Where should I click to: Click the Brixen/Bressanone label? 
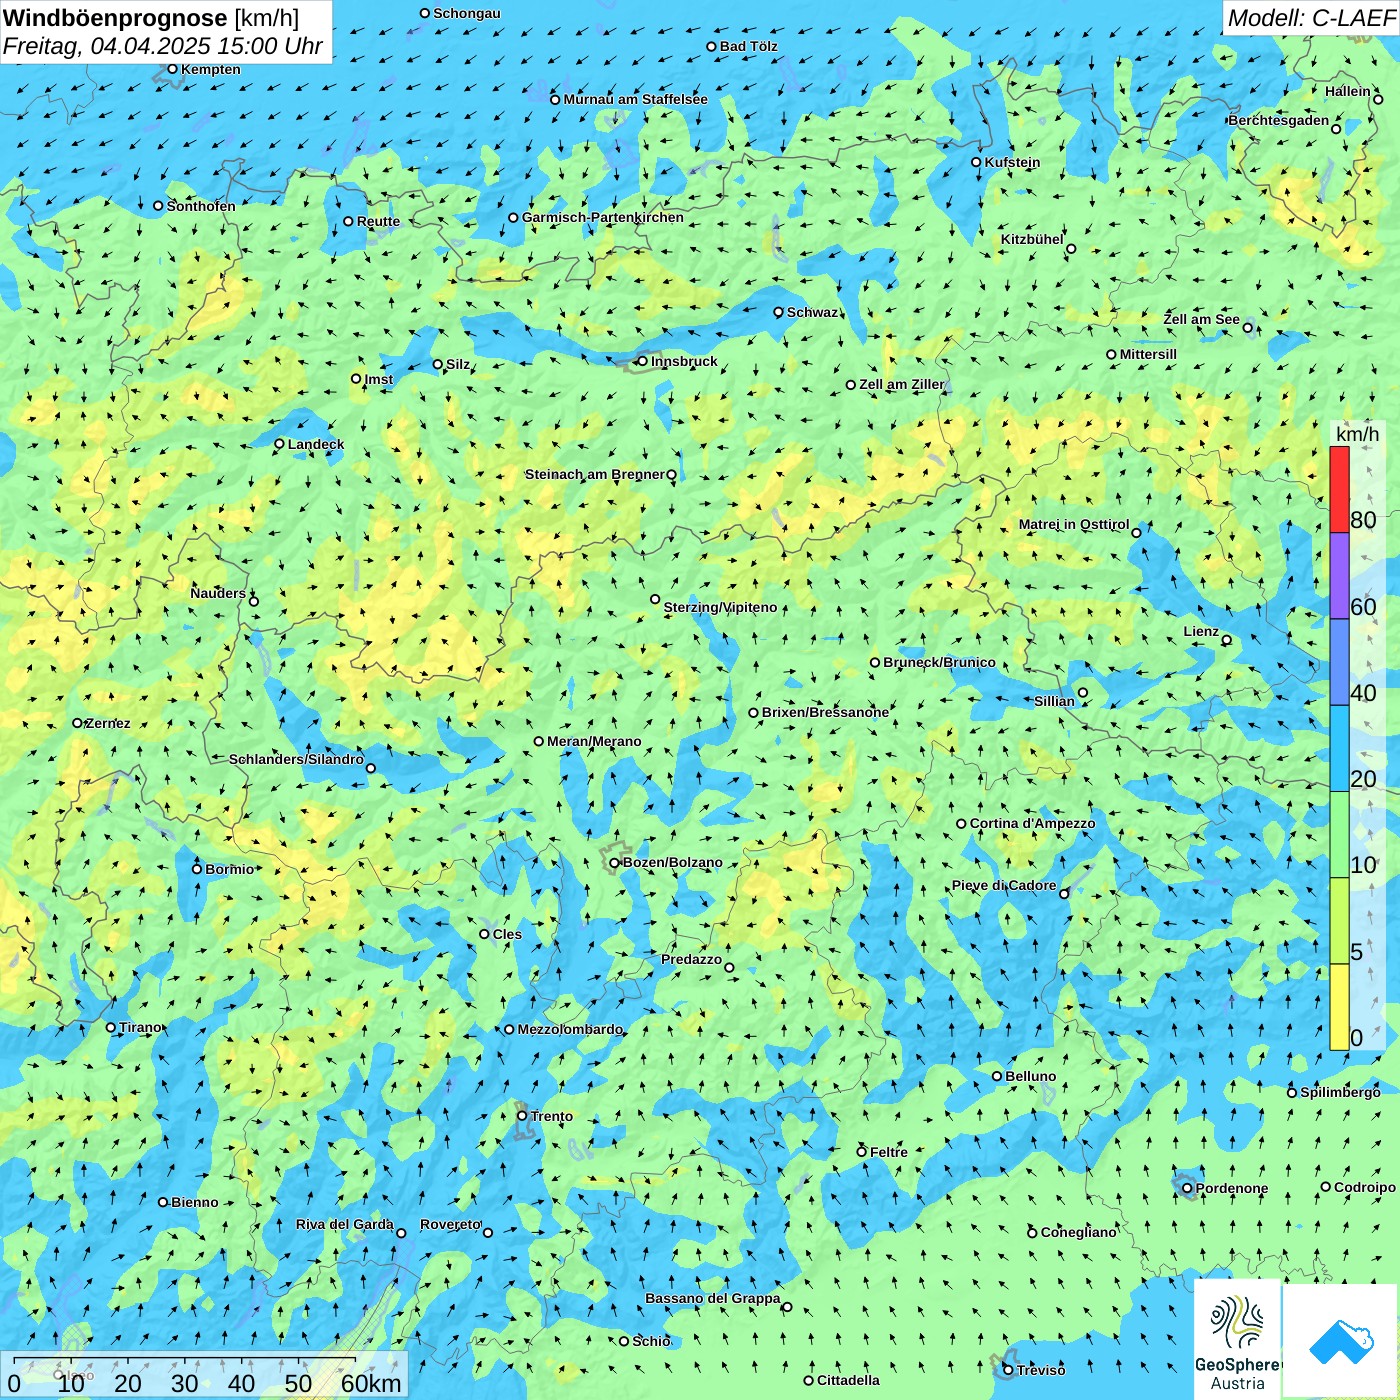pyautogui.click(x=825, y=712)
